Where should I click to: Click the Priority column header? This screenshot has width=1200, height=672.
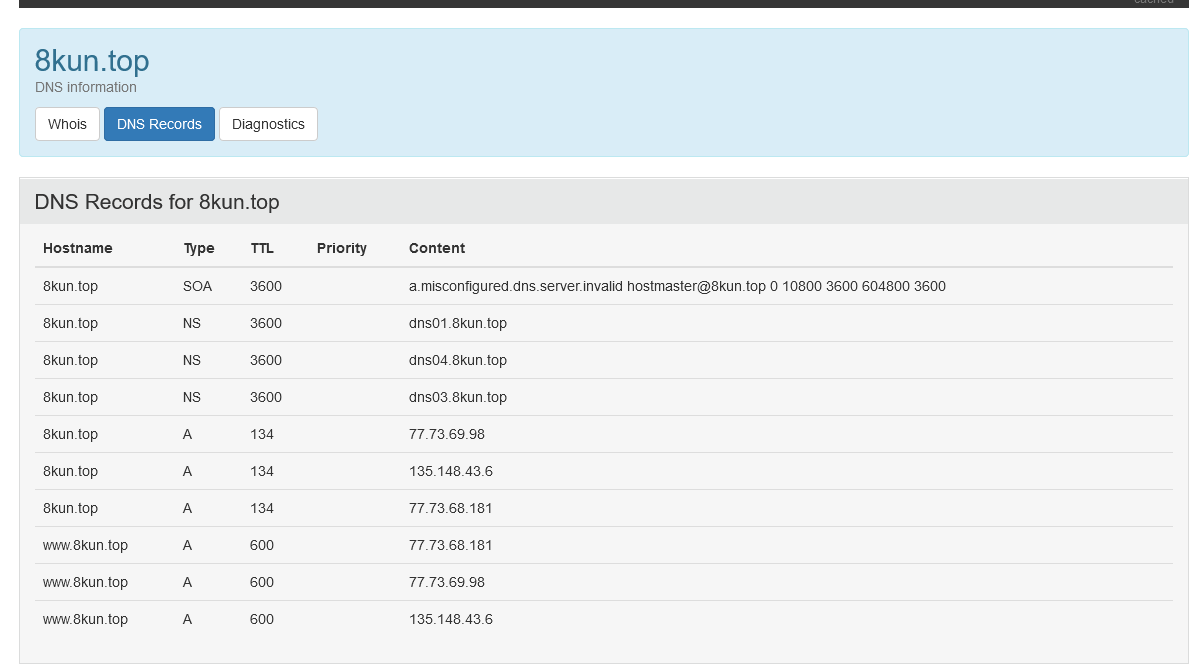coord(342,248)
